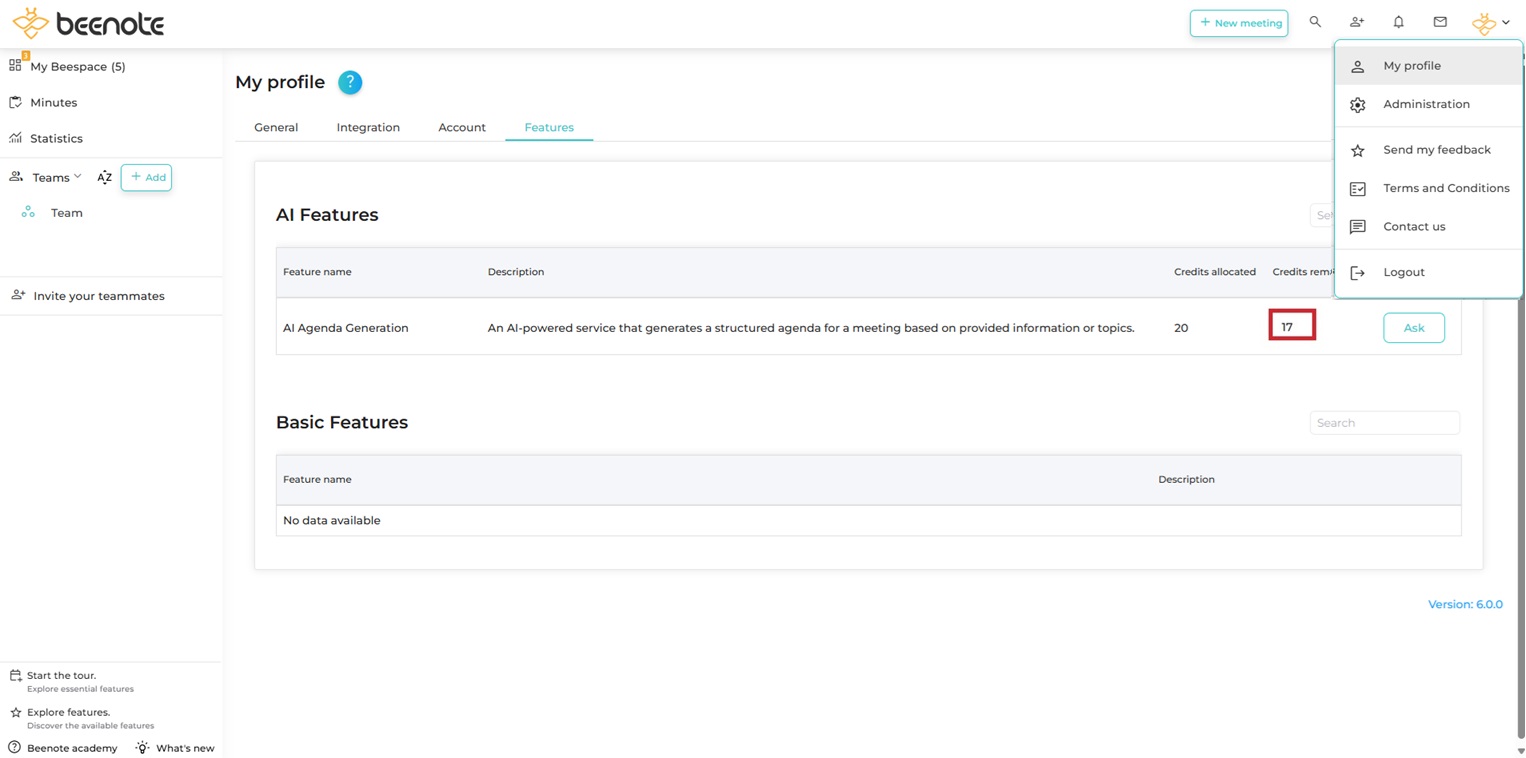Click the search magnifier icon in header
The width and height of the screenshot is (1526, 758).
(1315, 22)
